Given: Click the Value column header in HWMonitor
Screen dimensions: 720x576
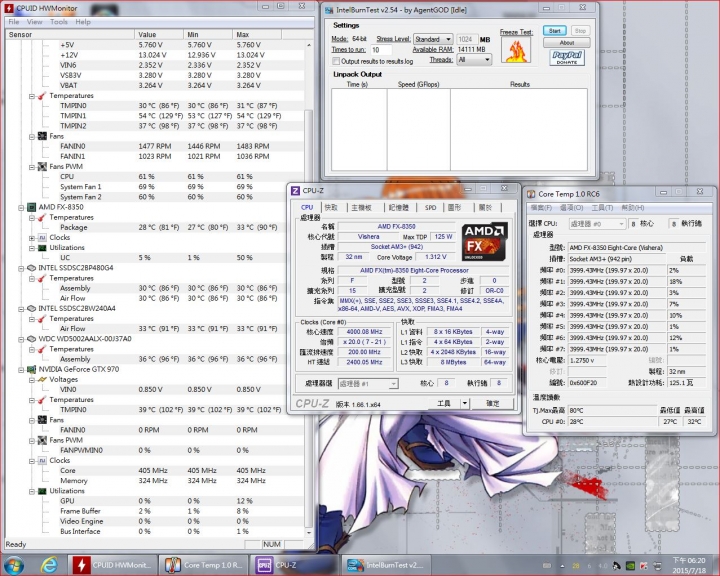Looking at the screenshot, I should pyautogui.click(x=159, y=34).
